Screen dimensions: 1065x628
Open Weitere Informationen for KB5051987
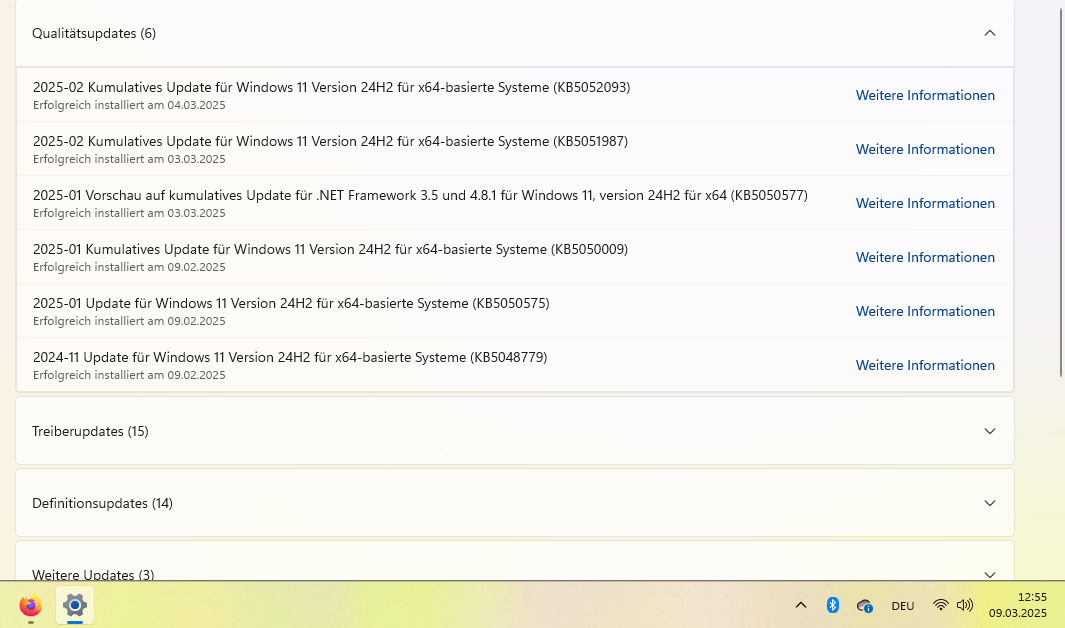[925, 149]
